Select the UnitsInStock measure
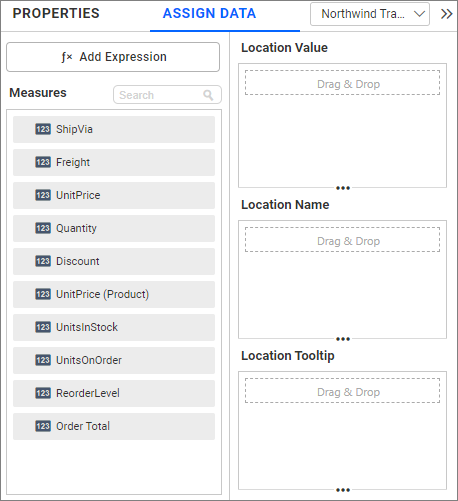458x501 pixels. (x=114, y=327)
